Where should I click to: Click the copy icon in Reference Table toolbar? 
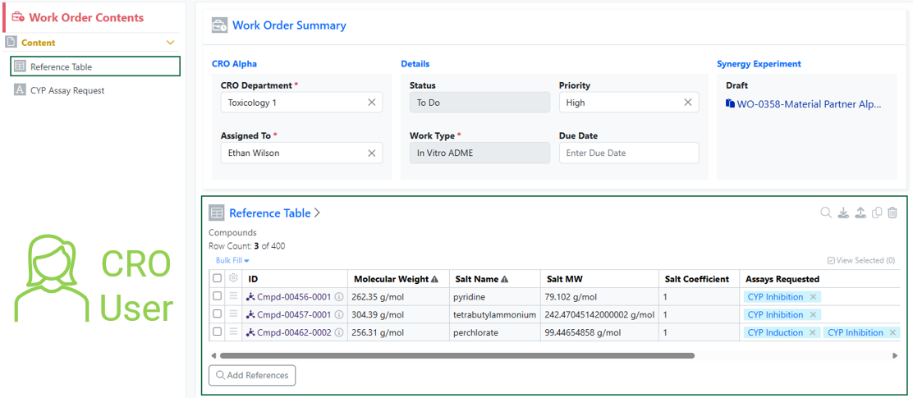pos(877,213)
